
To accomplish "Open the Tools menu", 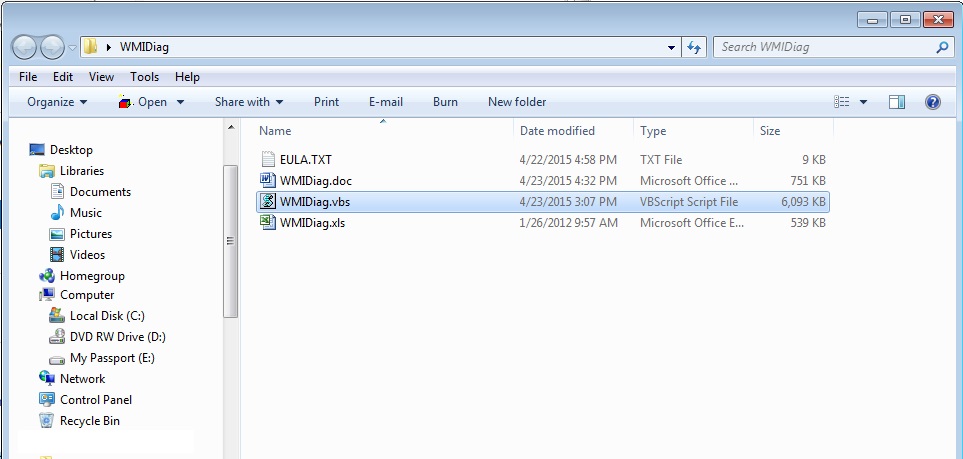I will tap(144, 77).
